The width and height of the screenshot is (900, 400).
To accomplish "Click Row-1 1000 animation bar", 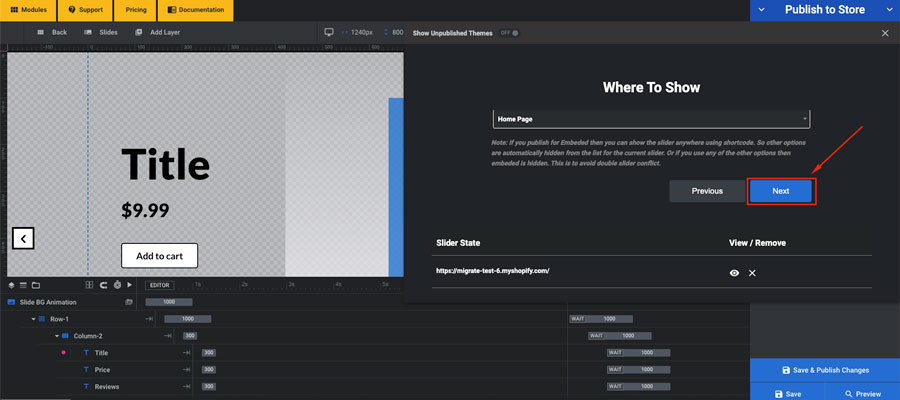I will pos(188,319).
